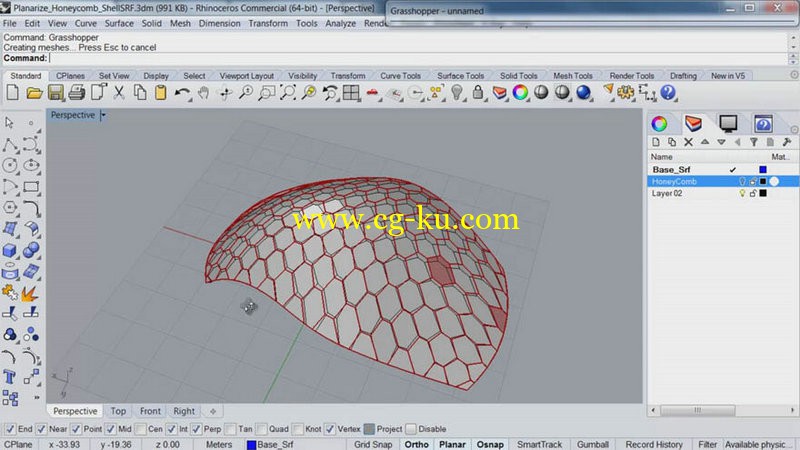Viewport: 800px width, 450px height.
Task: Toggle the End osnap checkbox
Action: point(10,429)
